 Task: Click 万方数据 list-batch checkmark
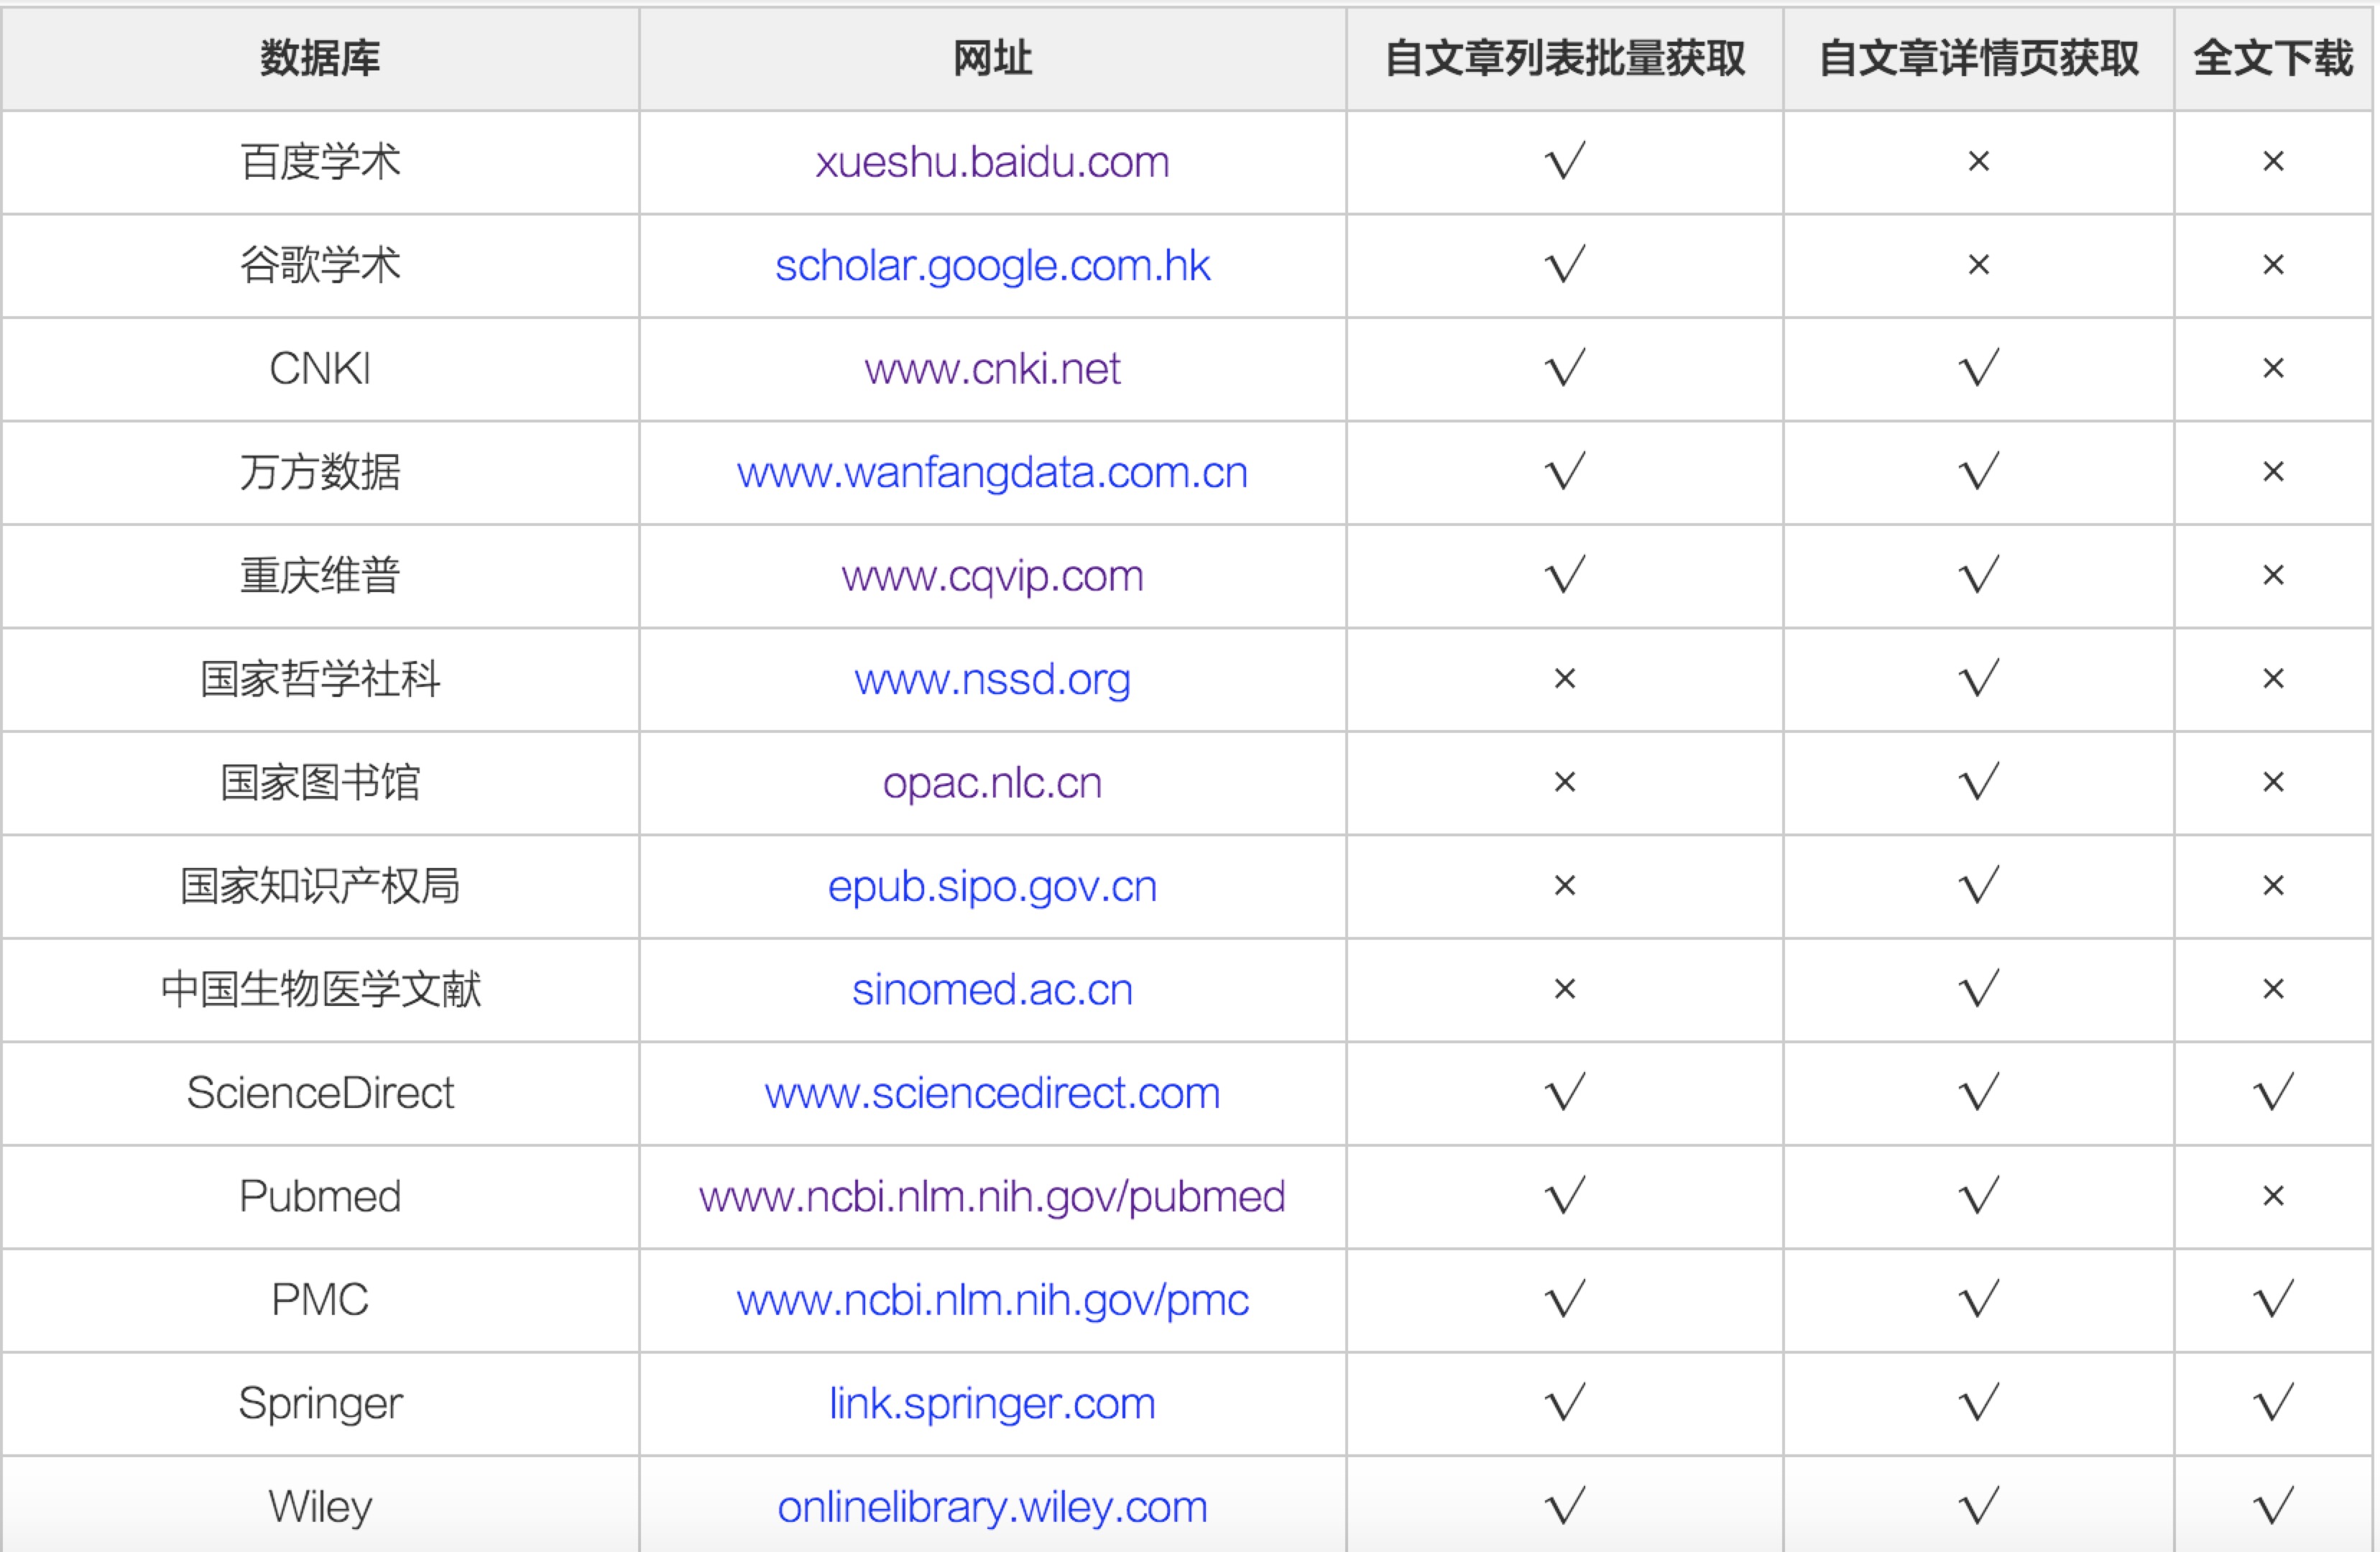click(x=1565, y=472)
